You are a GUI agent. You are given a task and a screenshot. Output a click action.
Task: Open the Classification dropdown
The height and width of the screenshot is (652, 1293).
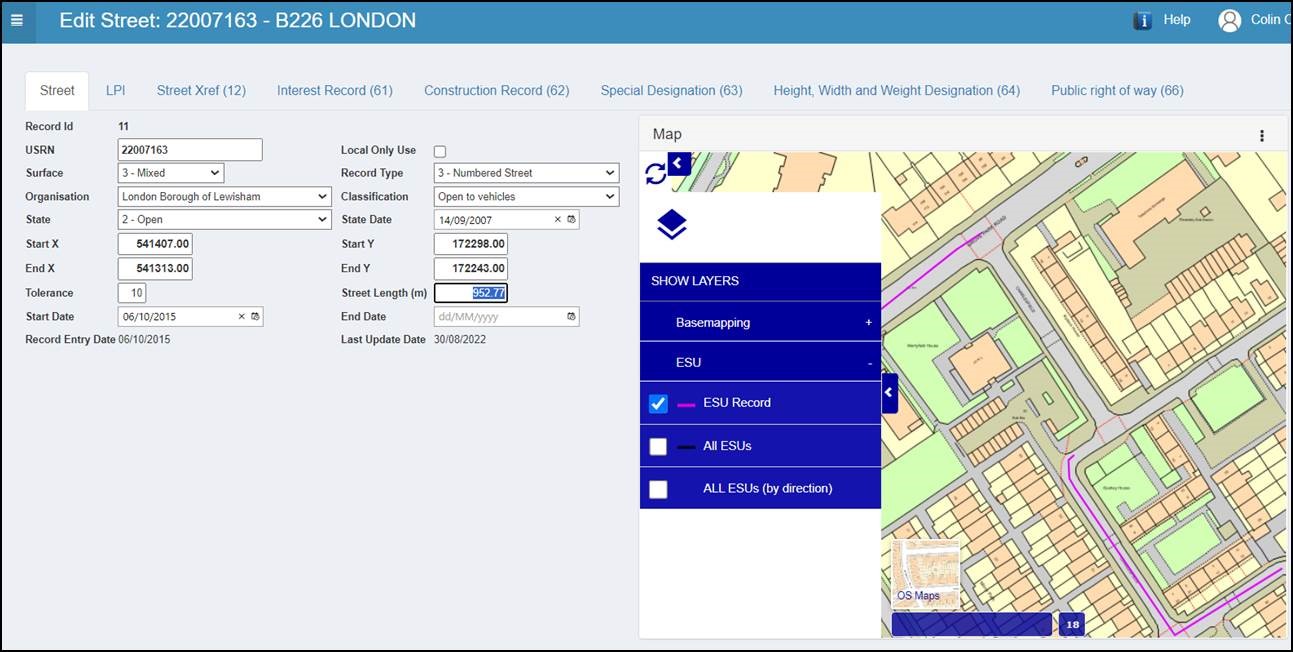(x=527, y=196)
